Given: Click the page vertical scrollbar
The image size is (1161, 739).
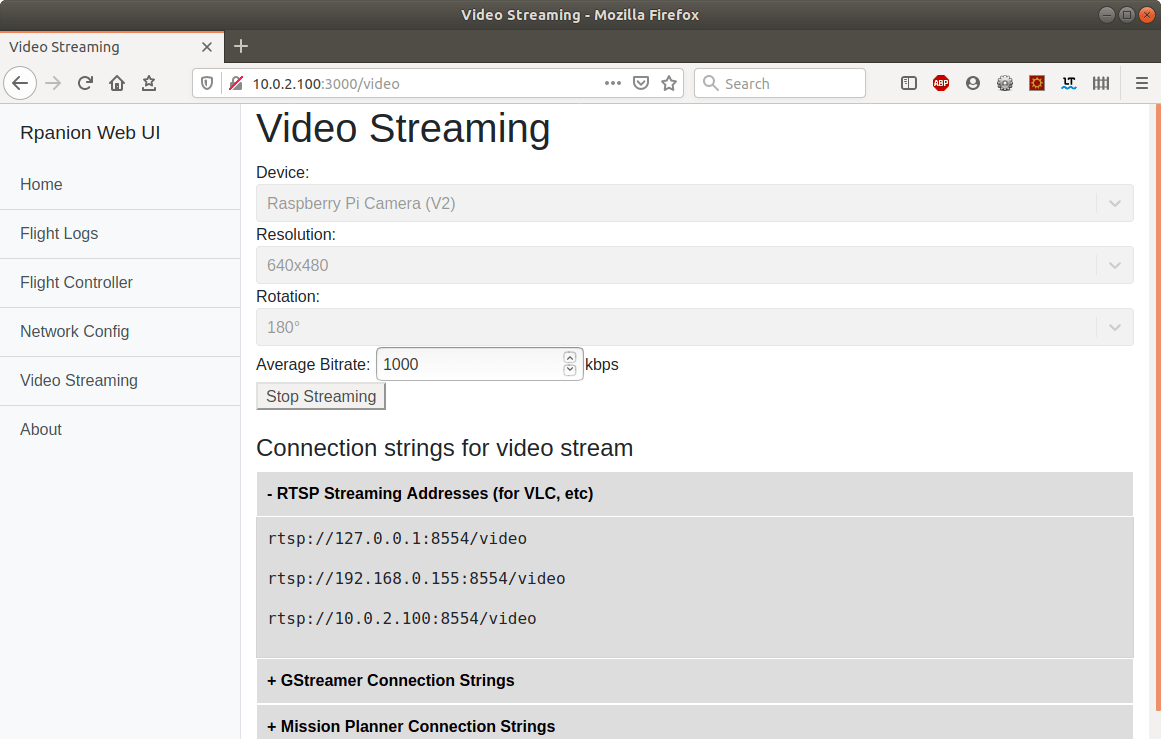Looking at the screenshot, I should point(1157,407).
